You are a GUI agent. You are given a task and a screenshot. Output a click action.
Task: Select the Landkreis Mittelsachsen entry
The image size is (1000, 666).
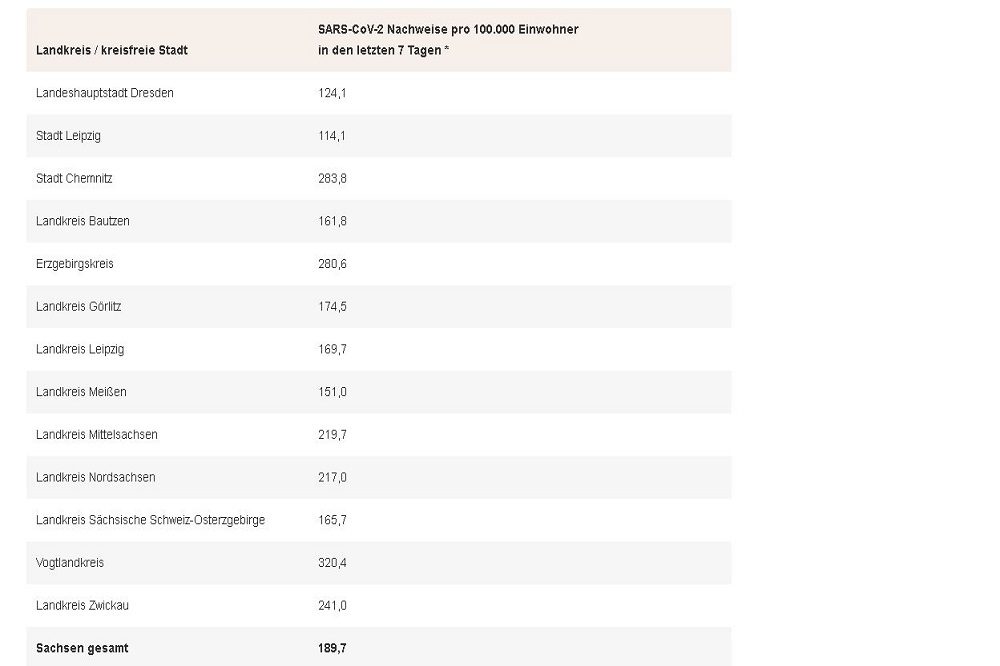click(x=97, y=435)
